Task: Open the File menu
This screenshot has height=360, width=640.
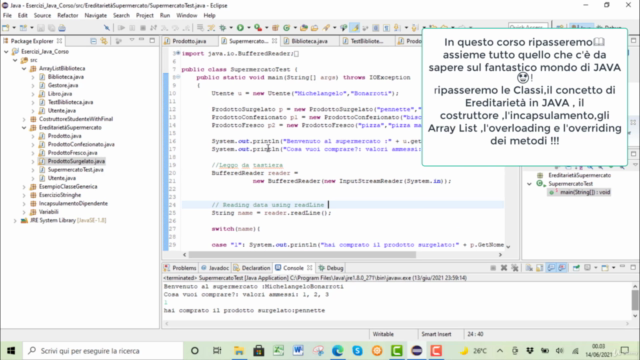Action: click(x=7, y=16)
